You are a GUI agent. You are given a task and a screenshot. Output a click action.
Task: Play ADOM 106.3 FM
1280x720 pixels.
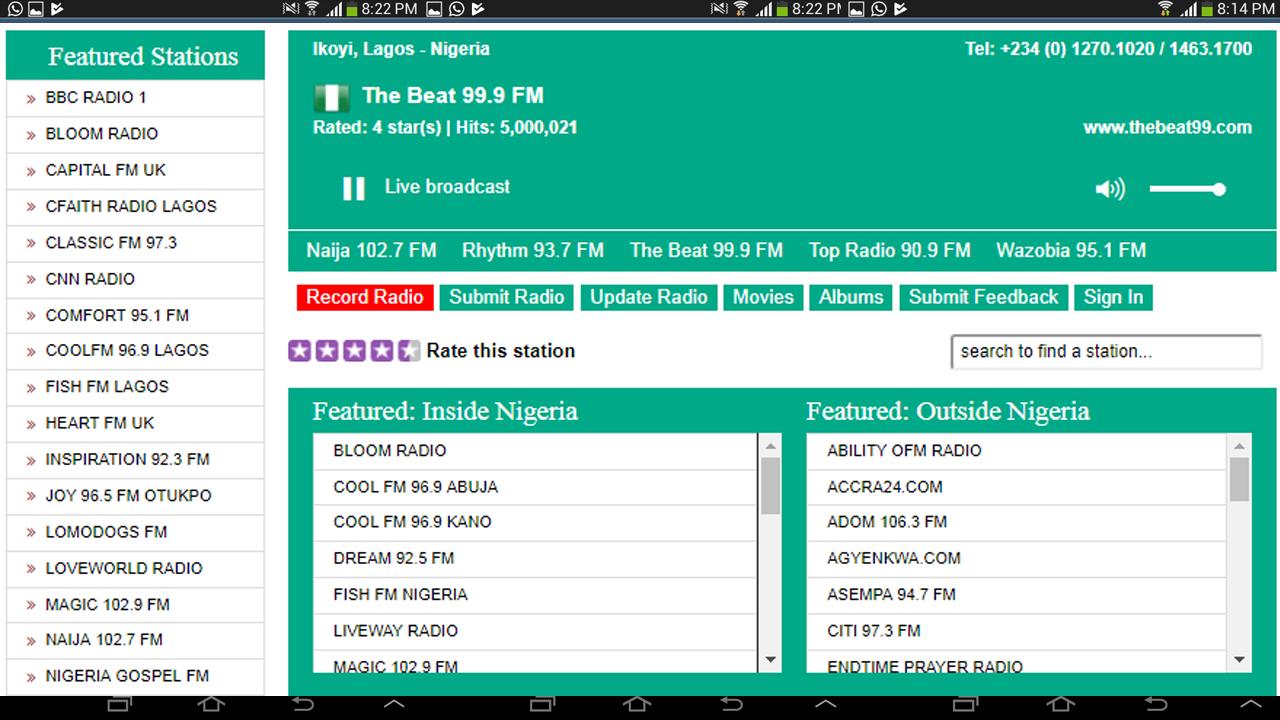point(1017,523)
